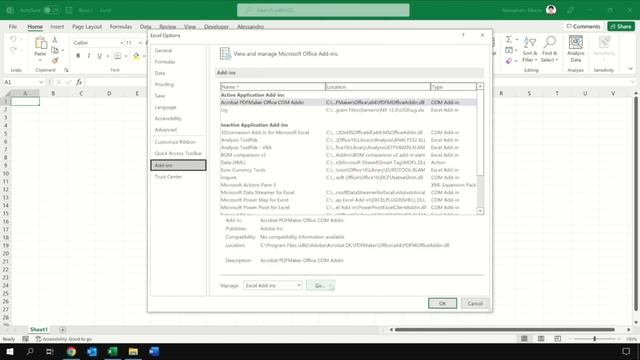
Task: Sort add-ins by Name column header
Action: point(273,87)
